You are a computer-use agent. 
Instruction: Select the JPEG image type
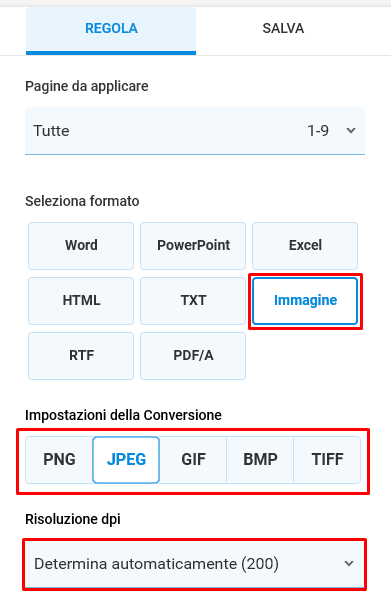(126, 460)
